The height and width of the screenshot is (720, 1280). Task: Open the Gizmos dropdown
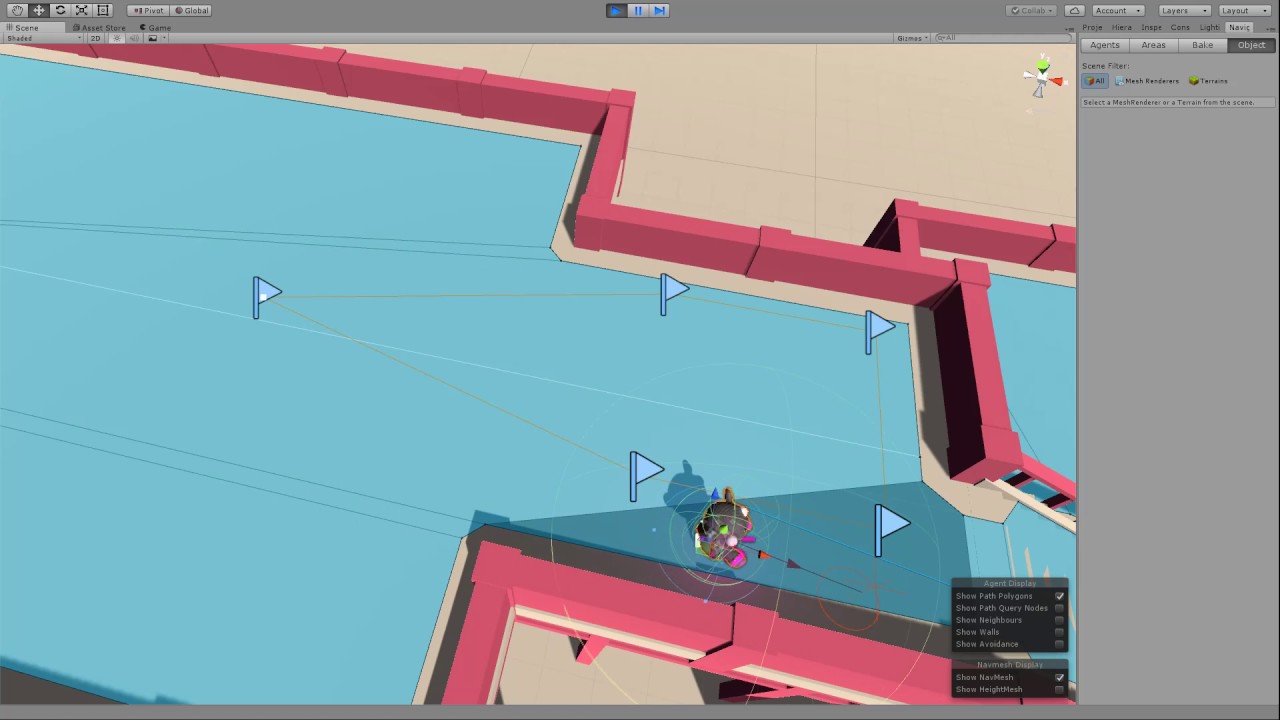tap(913, 38)
